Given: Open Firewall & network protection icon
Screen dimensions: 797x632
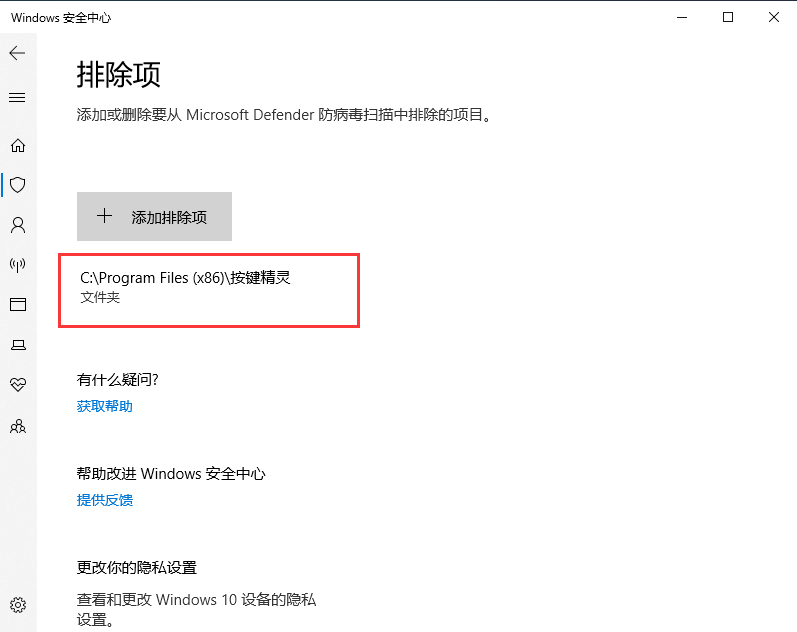Looking at the screenshot, I should (18, 264).
